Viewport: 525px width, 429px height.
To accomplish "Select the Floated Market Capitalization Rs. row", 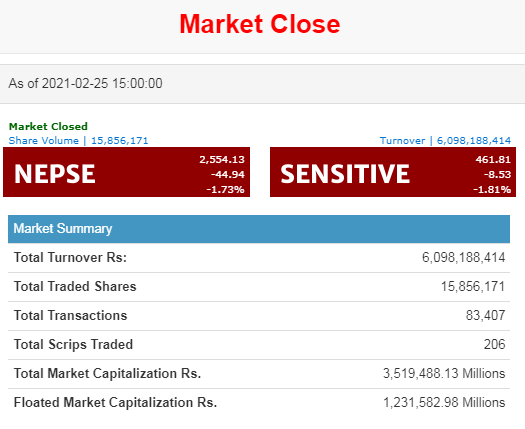I will point(259,403).
